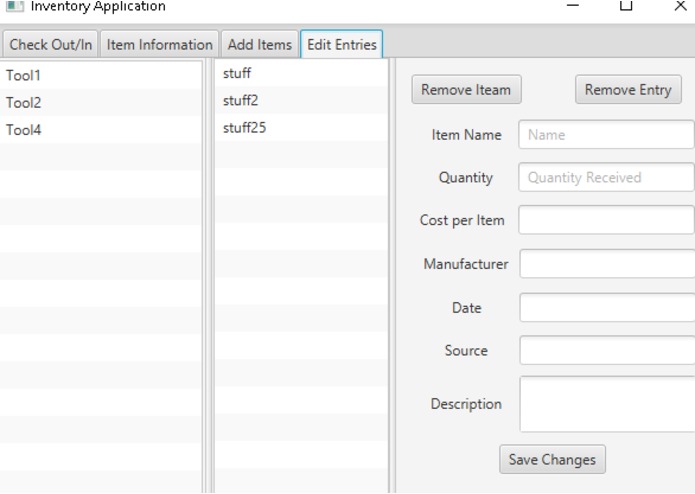The width and height of the screenshot is (695, 494).
Task: Go to the Add Items tab
Action: point(260,44)
